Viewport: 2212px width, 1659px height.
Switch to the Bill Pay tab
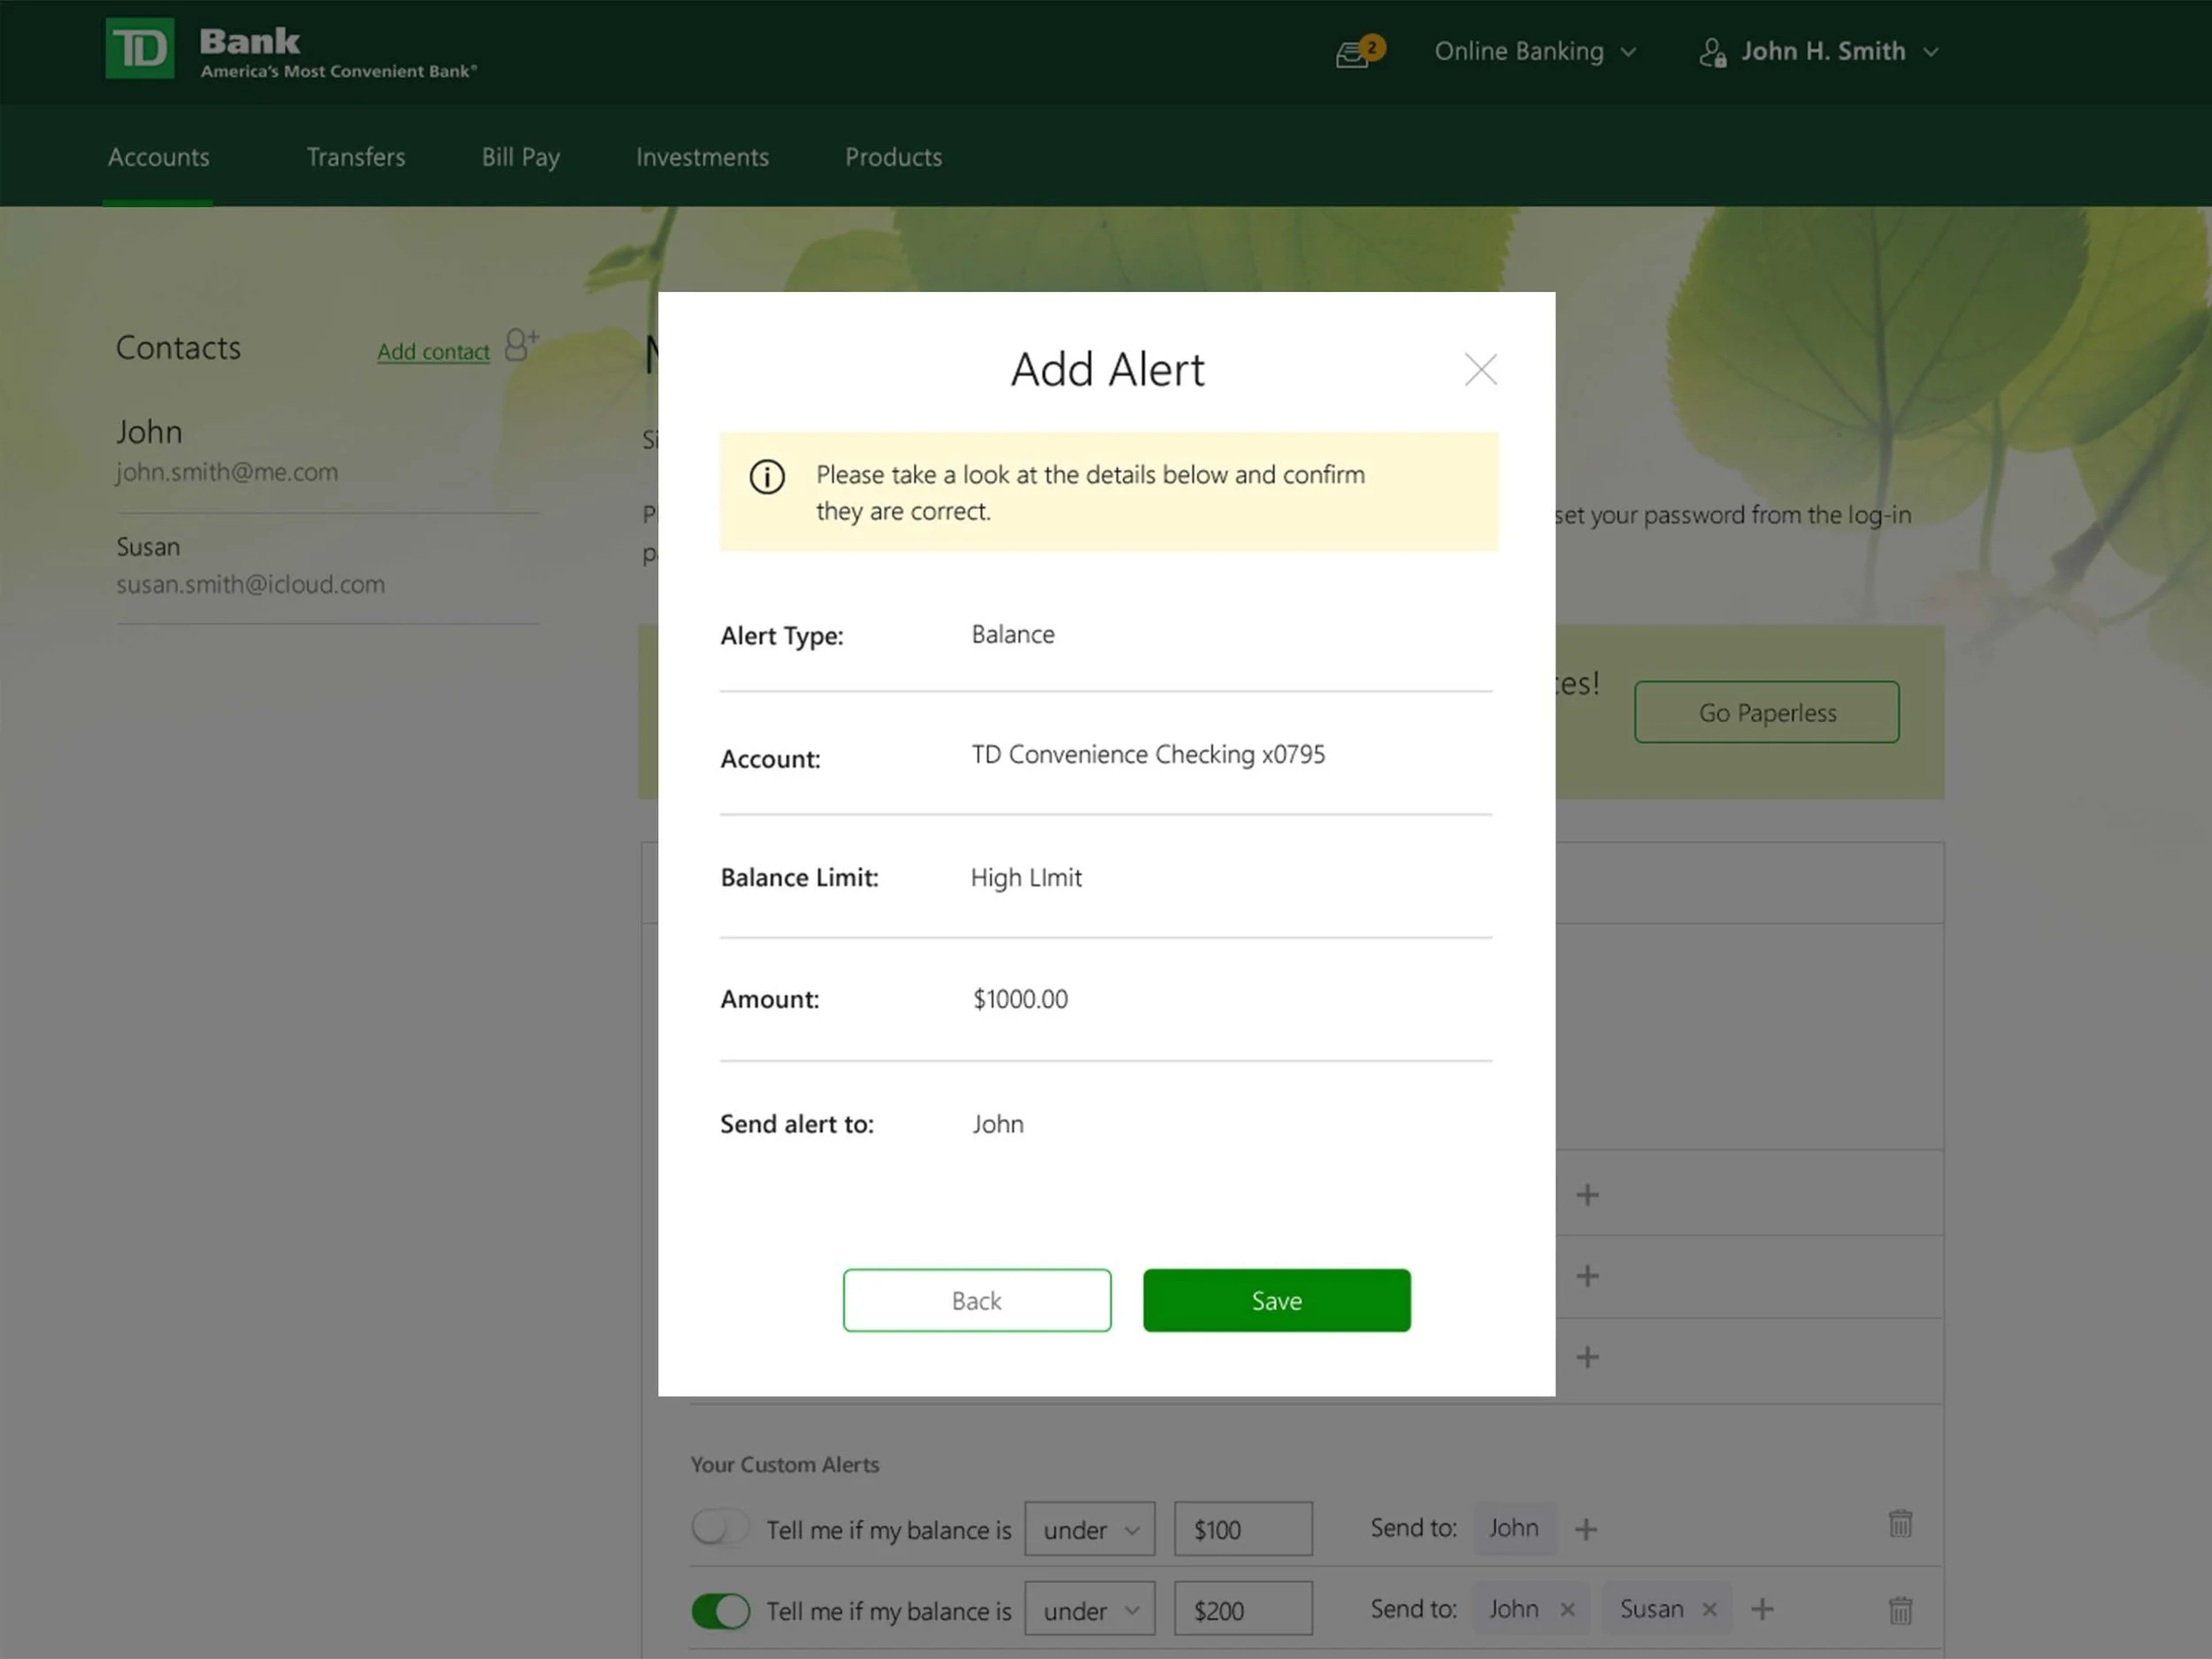coord(521,158)
